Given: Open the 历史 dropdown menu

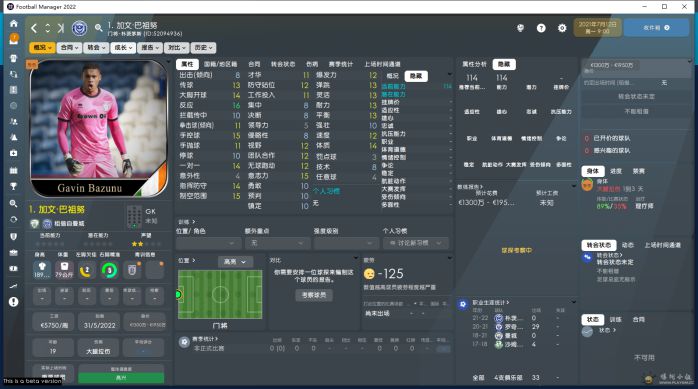Looking at the screenshot, I should pyautogui.click(x=203, y=47).
